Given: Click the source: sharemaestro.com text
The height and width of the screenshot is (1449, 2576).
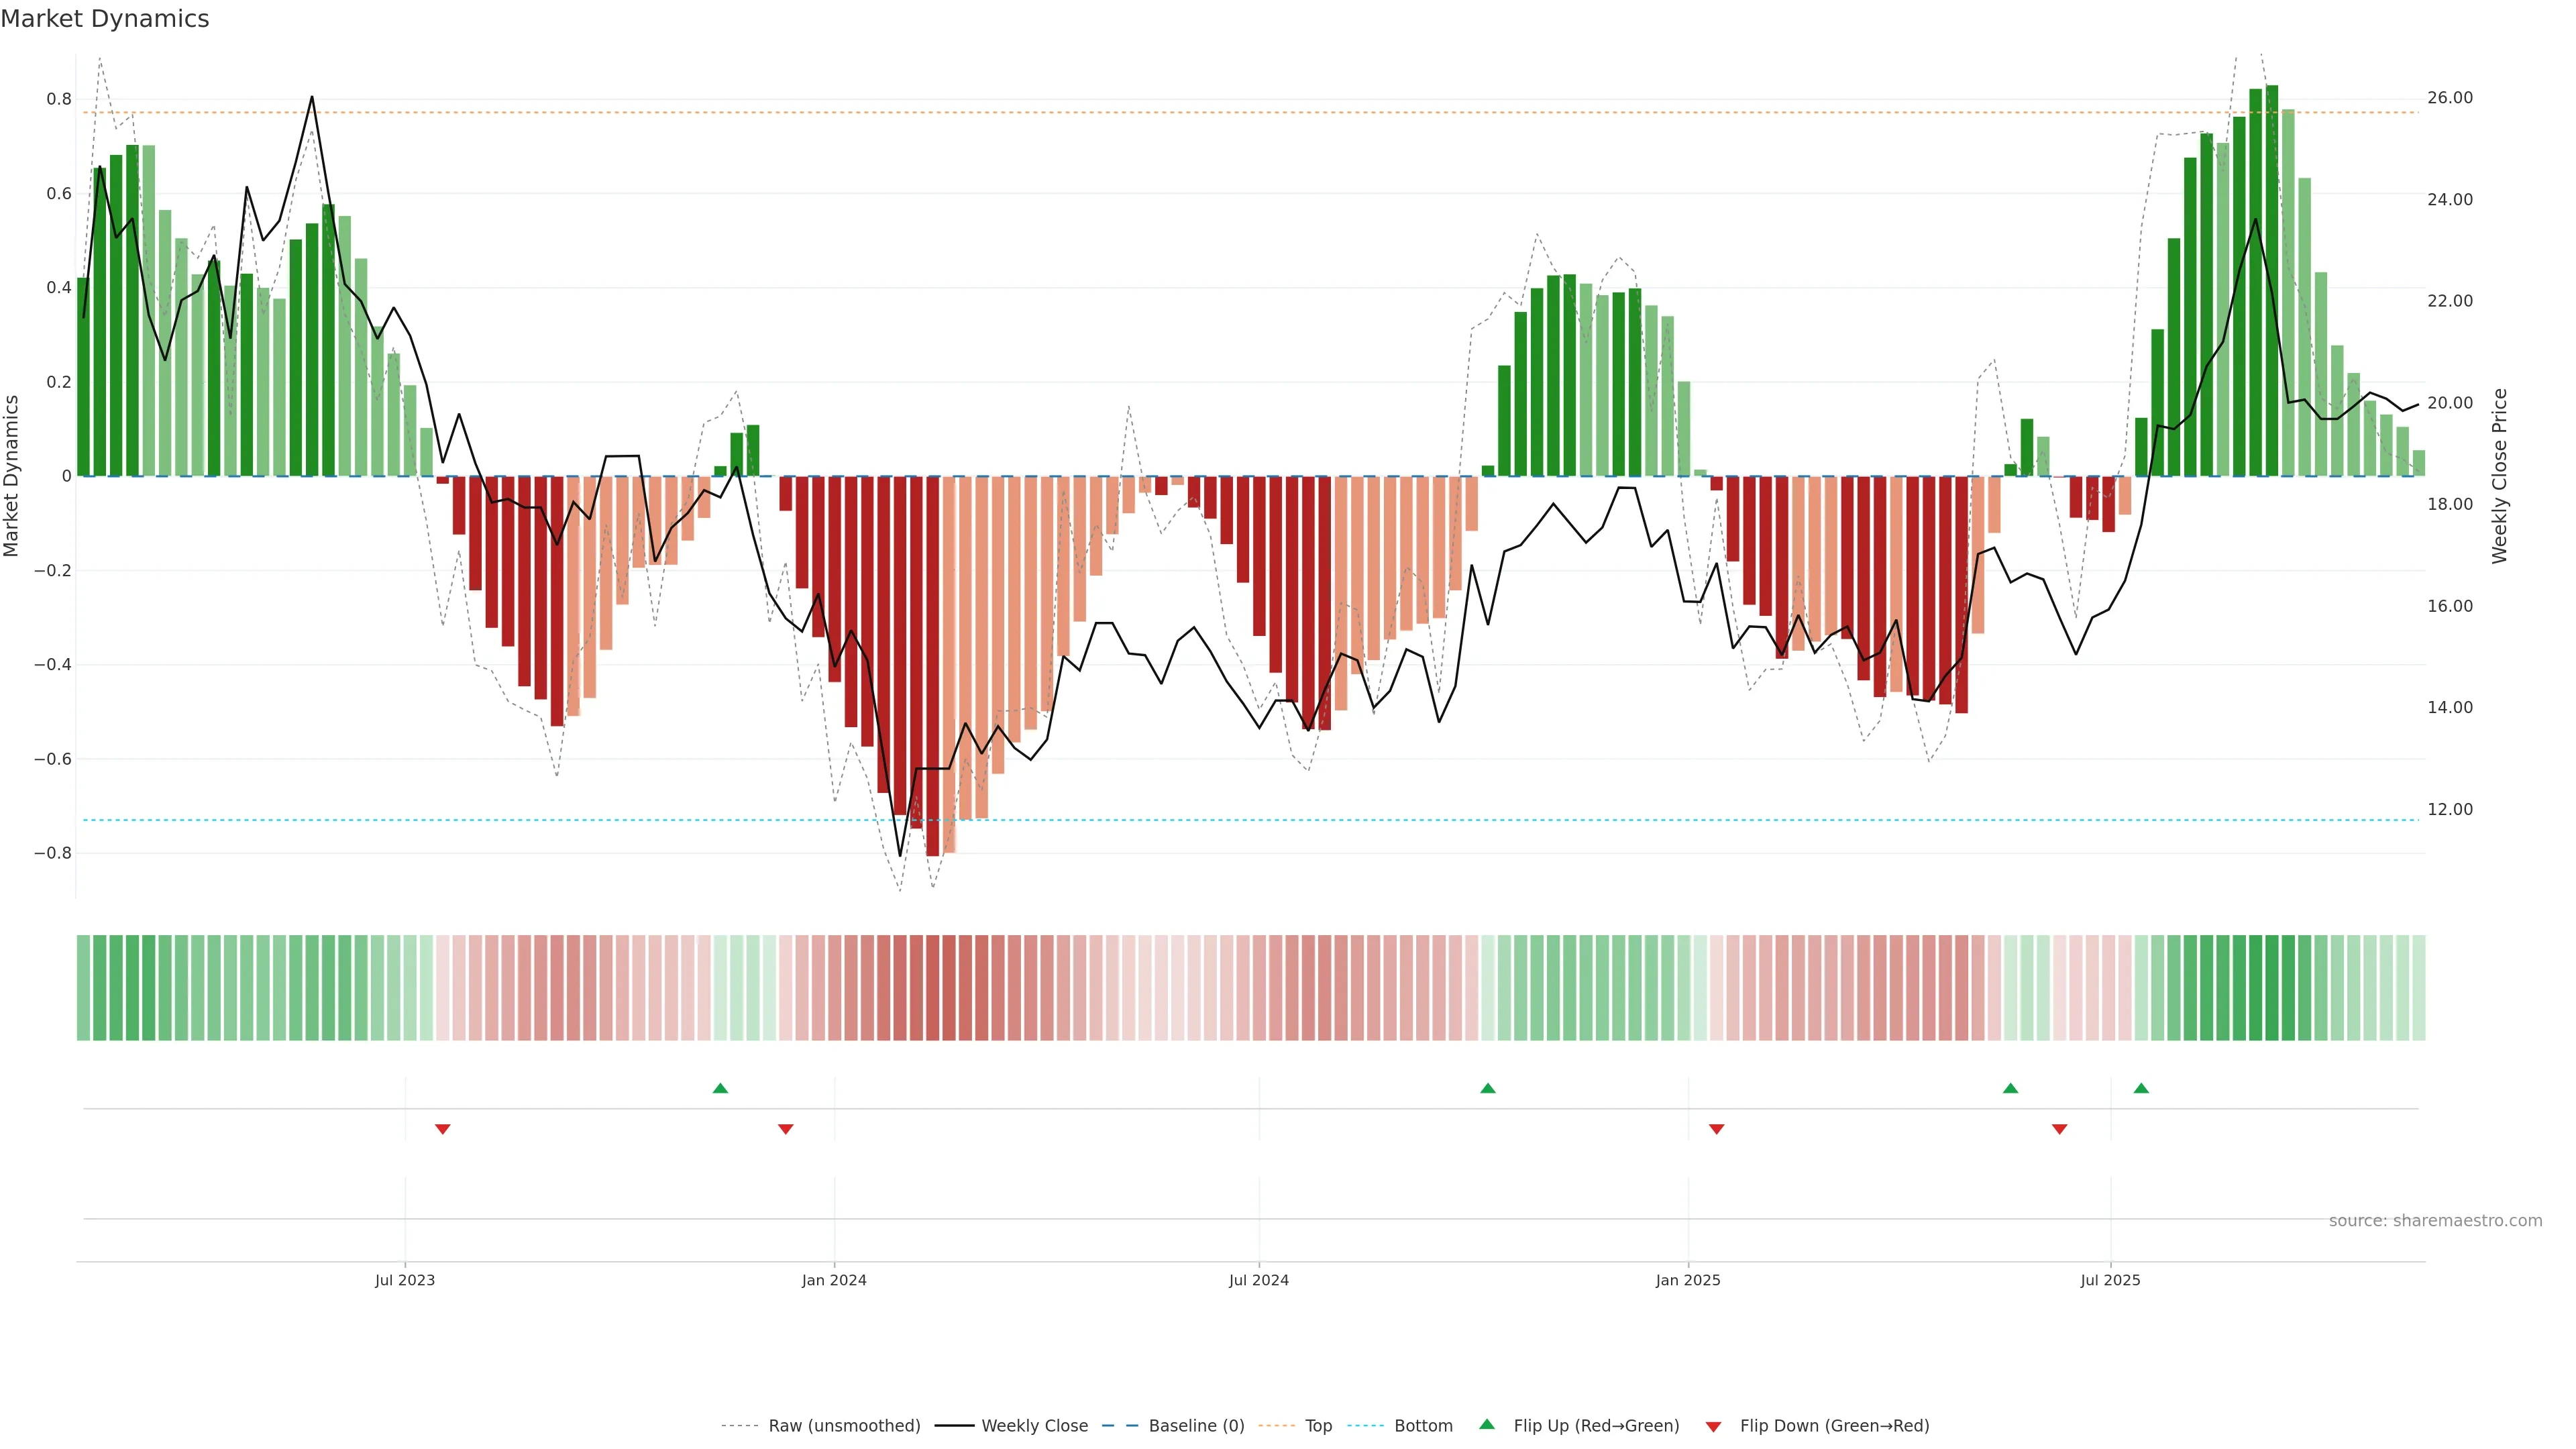Looking at the screenshot, I should pos(2435,1221).
